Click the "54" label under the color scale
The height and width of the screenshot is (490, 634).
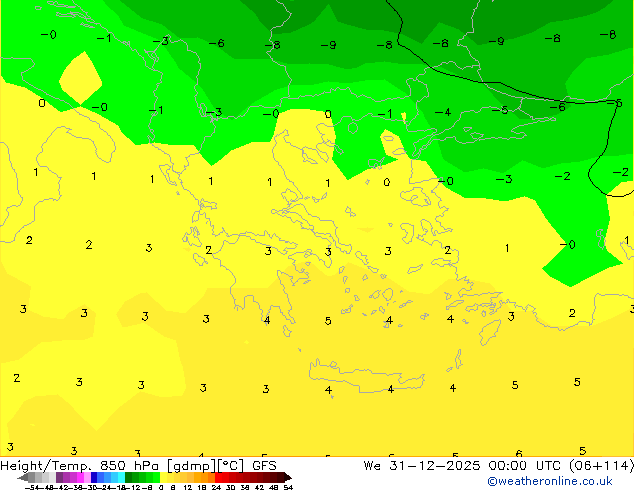coord(287,487)
